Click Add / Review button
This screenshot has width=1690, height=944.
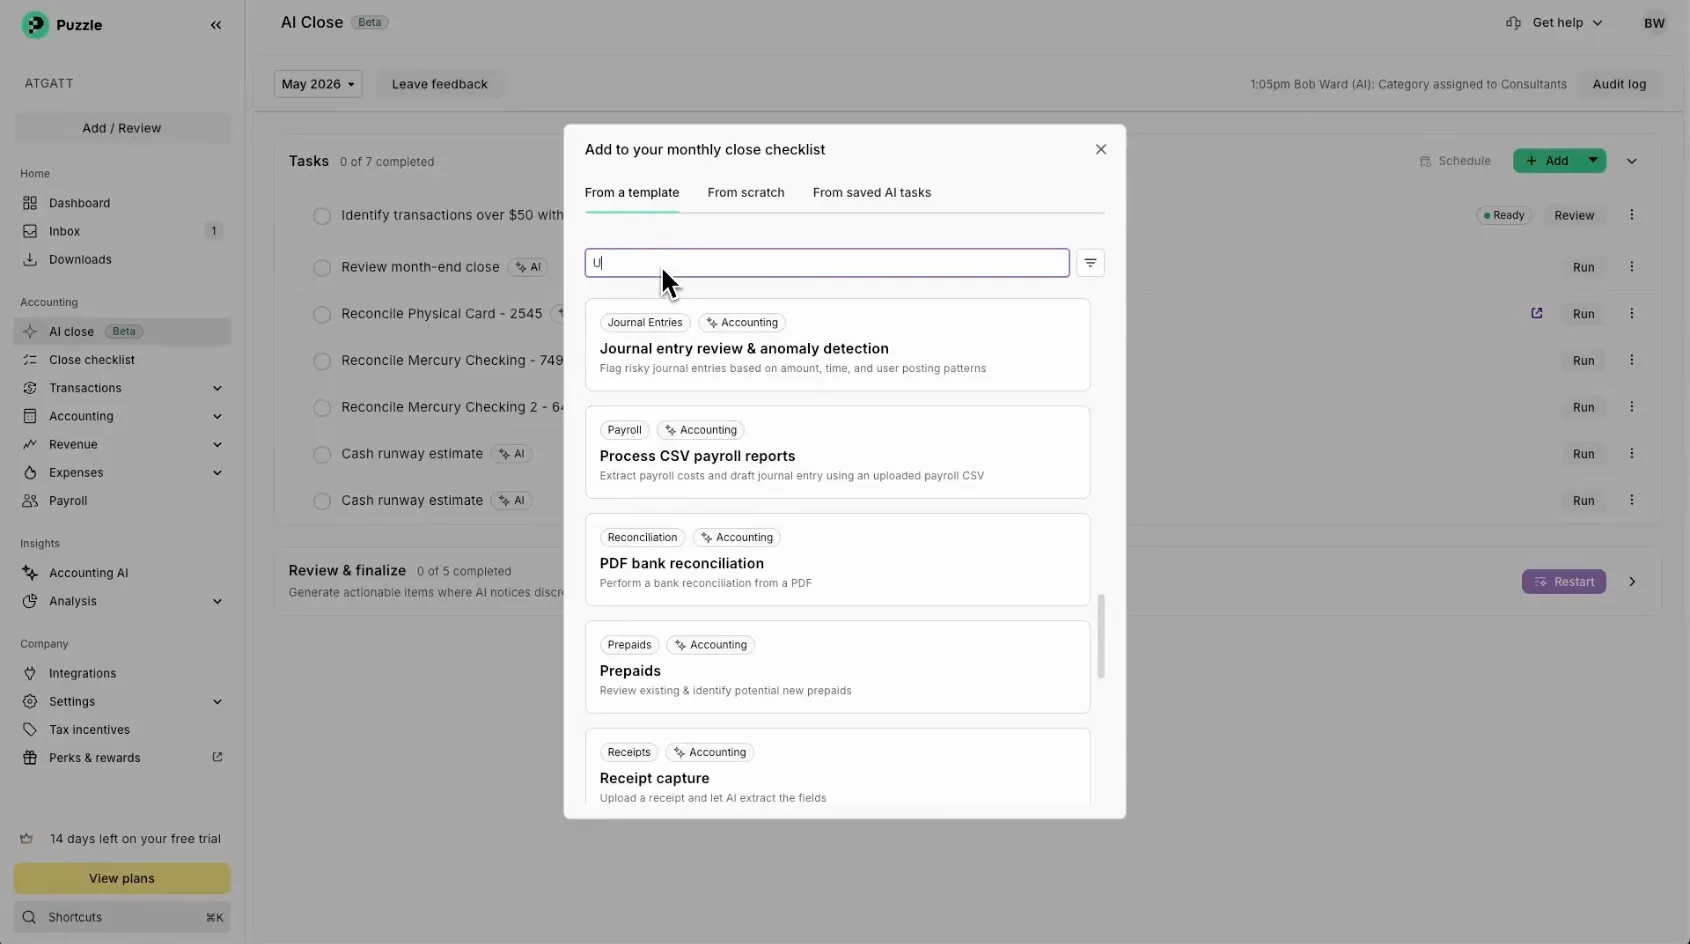tap(122, 128)
